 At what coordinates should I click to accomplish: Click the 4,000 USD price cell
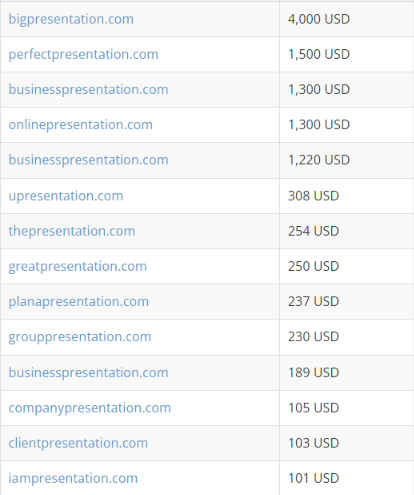point(347,19)
